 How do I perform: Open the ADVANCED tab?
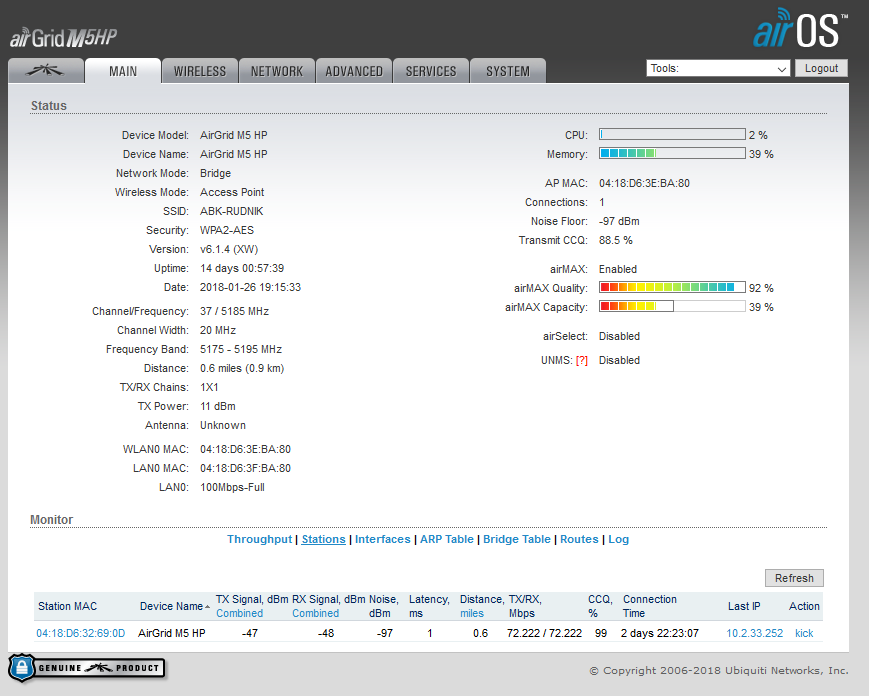tap(354, 71)
